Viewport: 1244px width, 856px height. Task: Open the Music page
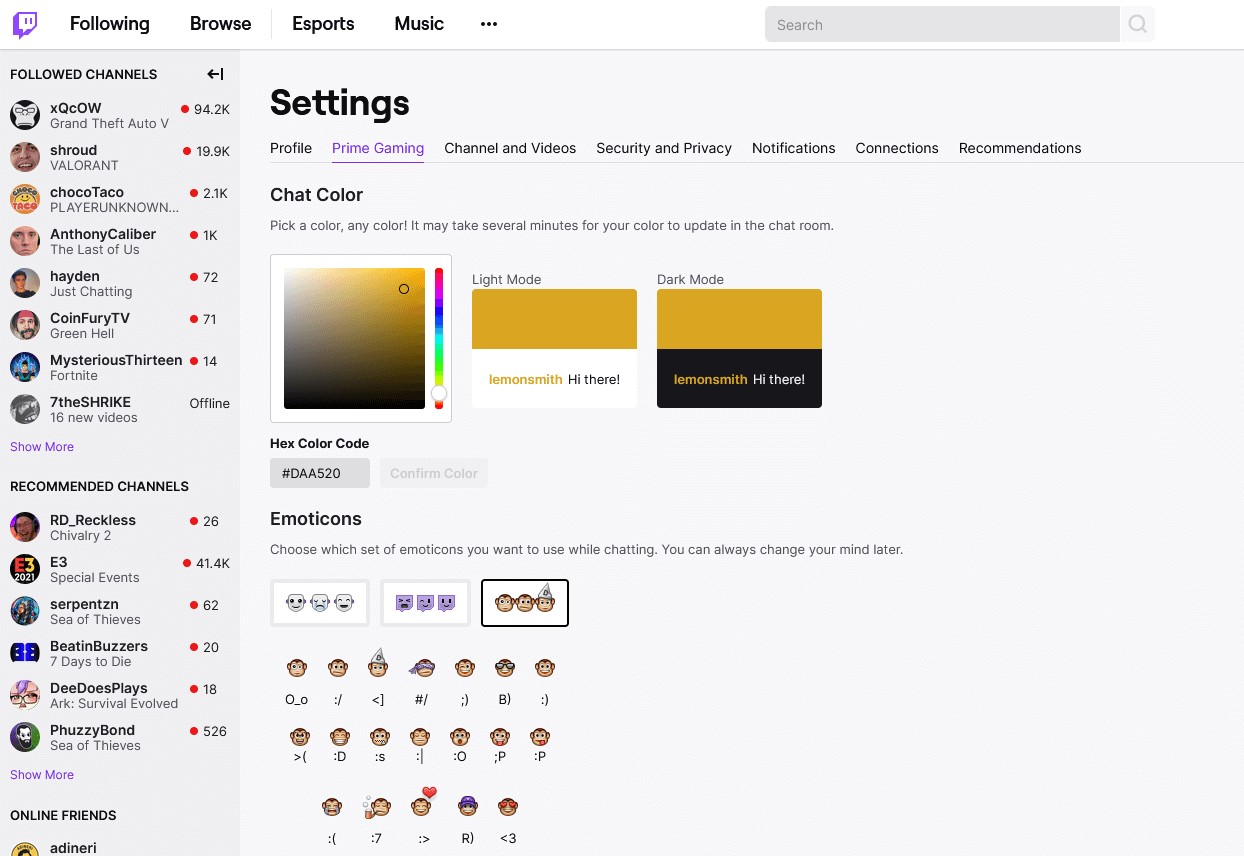pyautogui.click(x=419, y=24)
